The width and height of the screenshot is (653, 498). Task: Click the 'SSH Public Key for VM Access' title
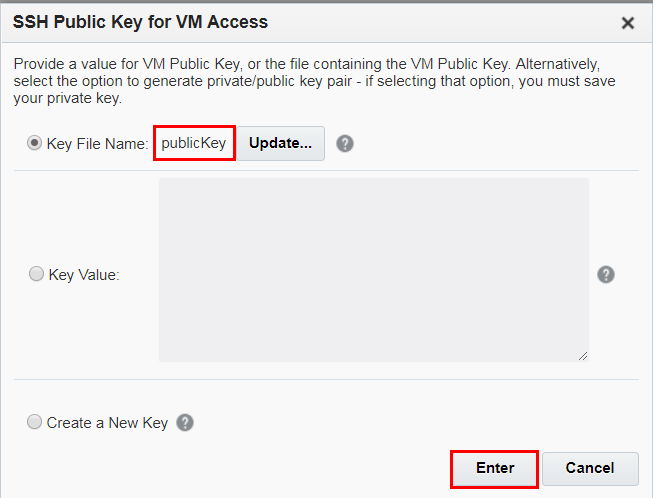point(140,22)
